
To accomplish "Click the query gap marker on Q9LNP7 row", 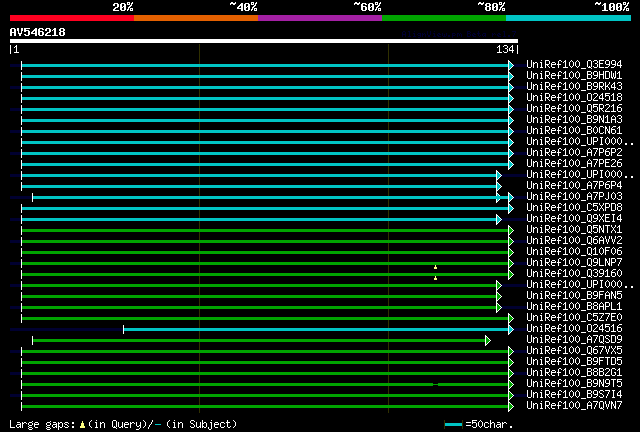I will point(436,267).
